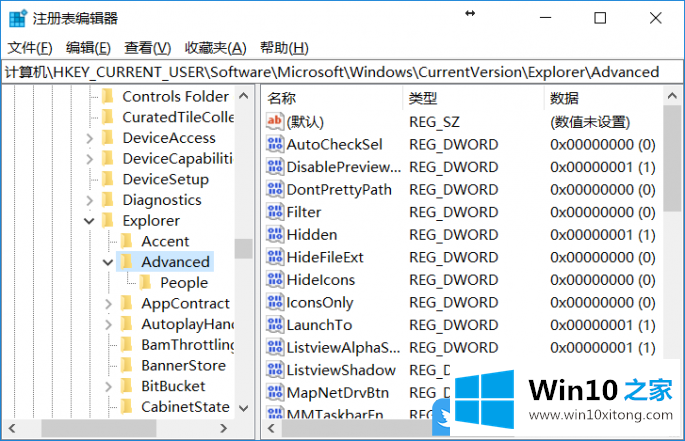
Task: Select the IconsOnly DWORD icon
Action: pos(274,302)
